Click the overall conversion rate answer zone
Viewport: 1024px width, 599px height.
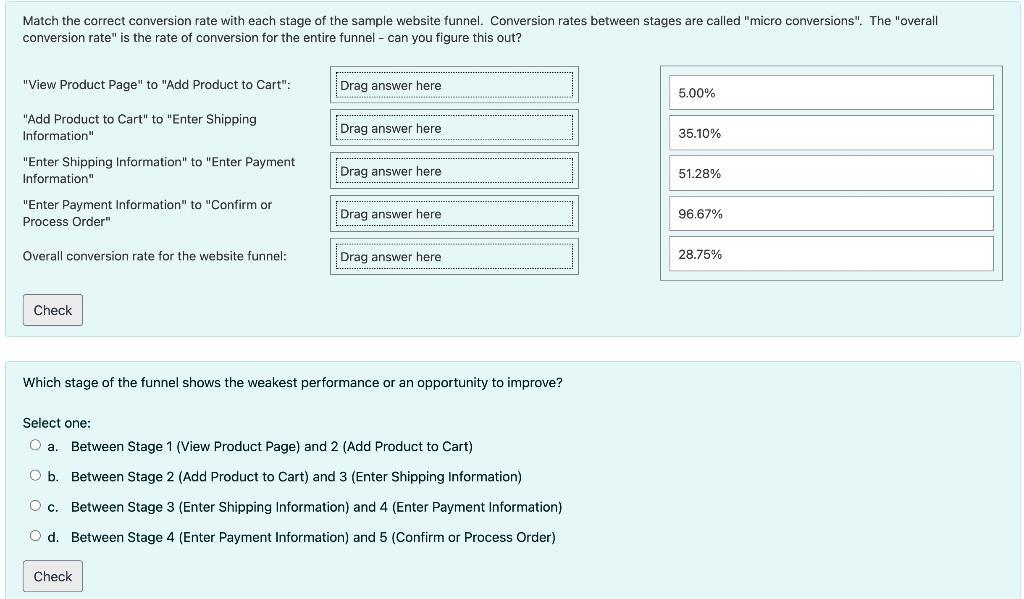pos(454,256)
